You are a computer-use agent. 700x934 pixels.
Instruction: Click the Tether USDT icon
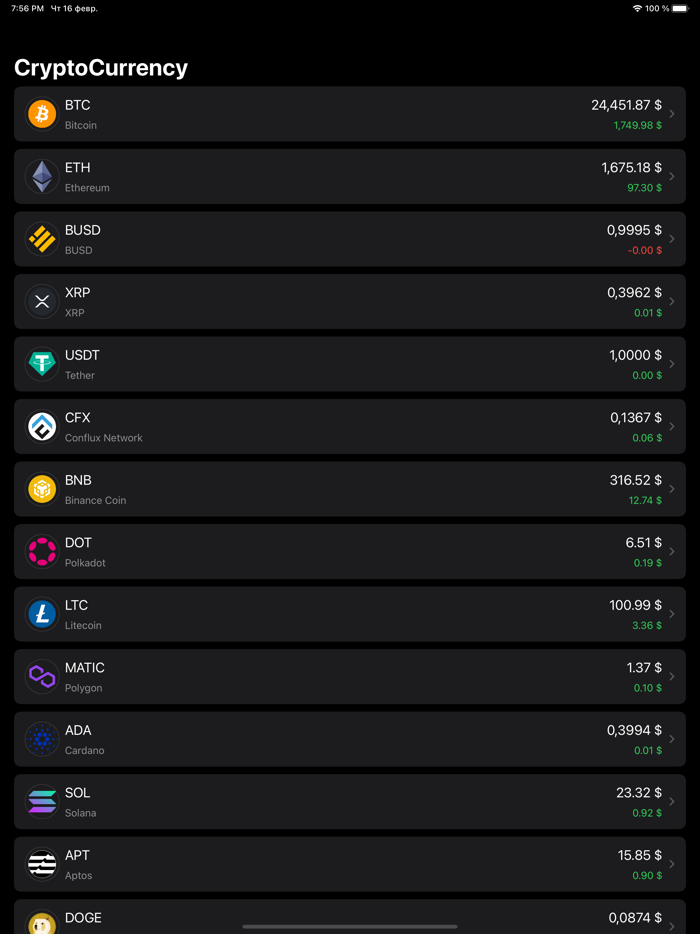pos(40,363)
